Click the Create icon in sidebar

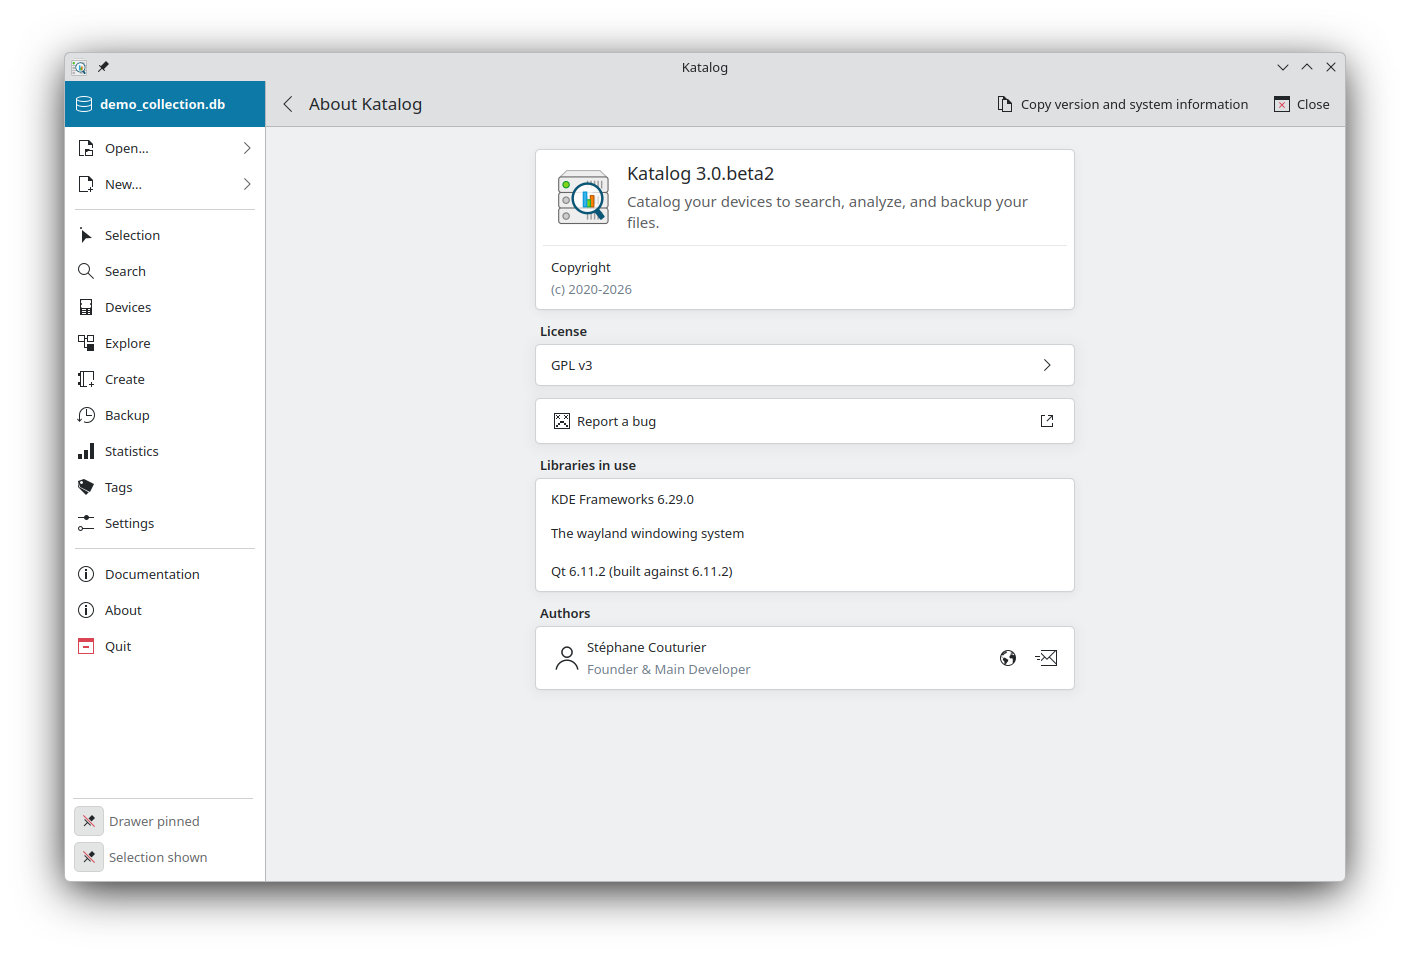[x=86, y=379]
